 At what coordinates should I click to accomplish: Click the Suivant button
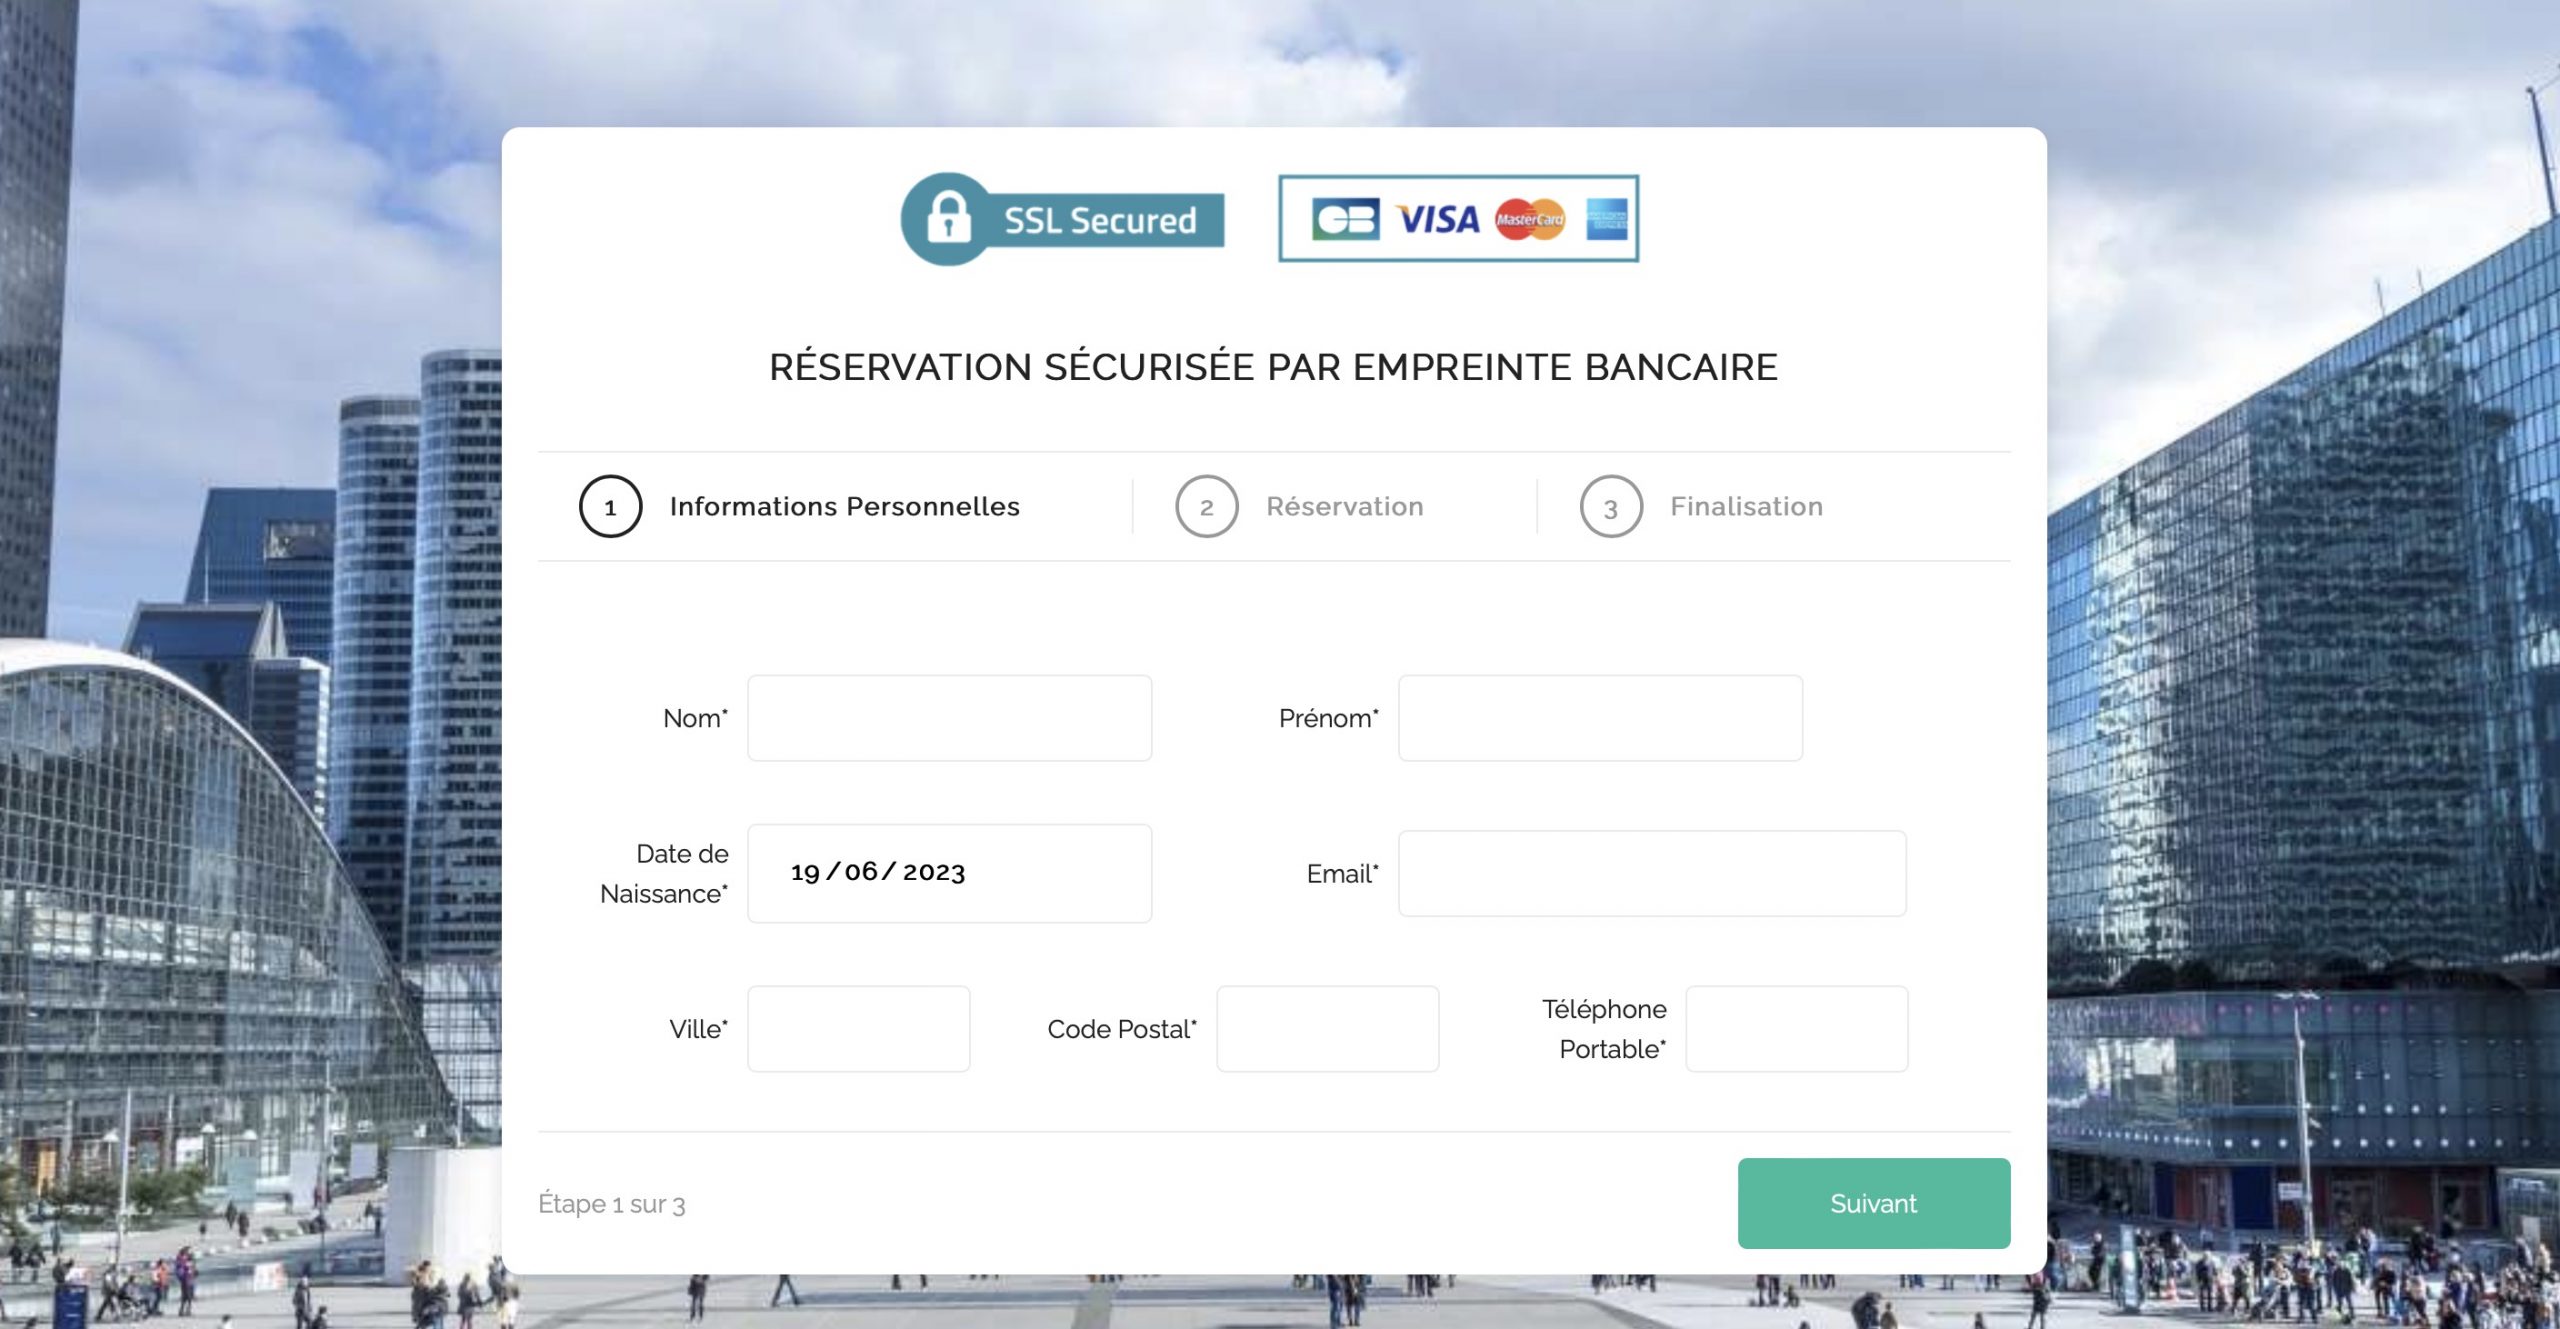(1873, 1203)
